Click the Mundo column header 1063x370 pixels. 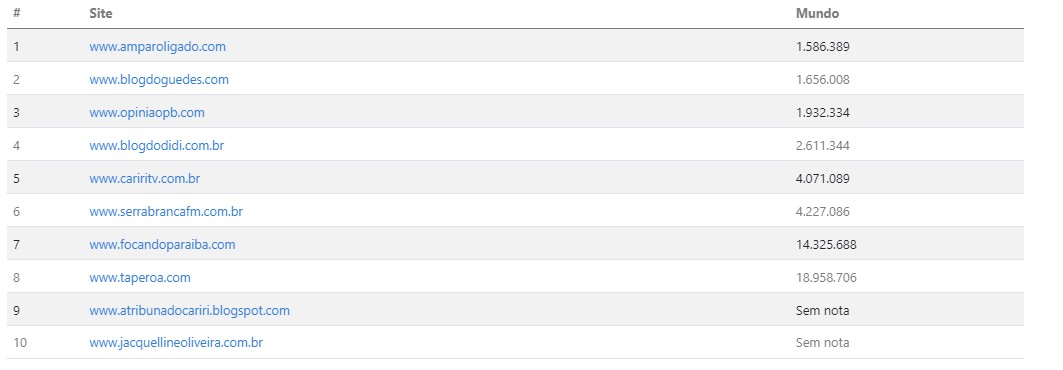[817, 14]
